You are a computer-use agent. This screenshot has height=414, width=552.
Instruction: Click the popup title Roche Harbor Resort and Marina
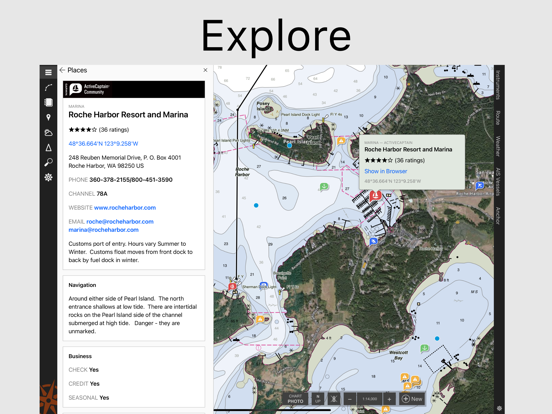(408, 150)
